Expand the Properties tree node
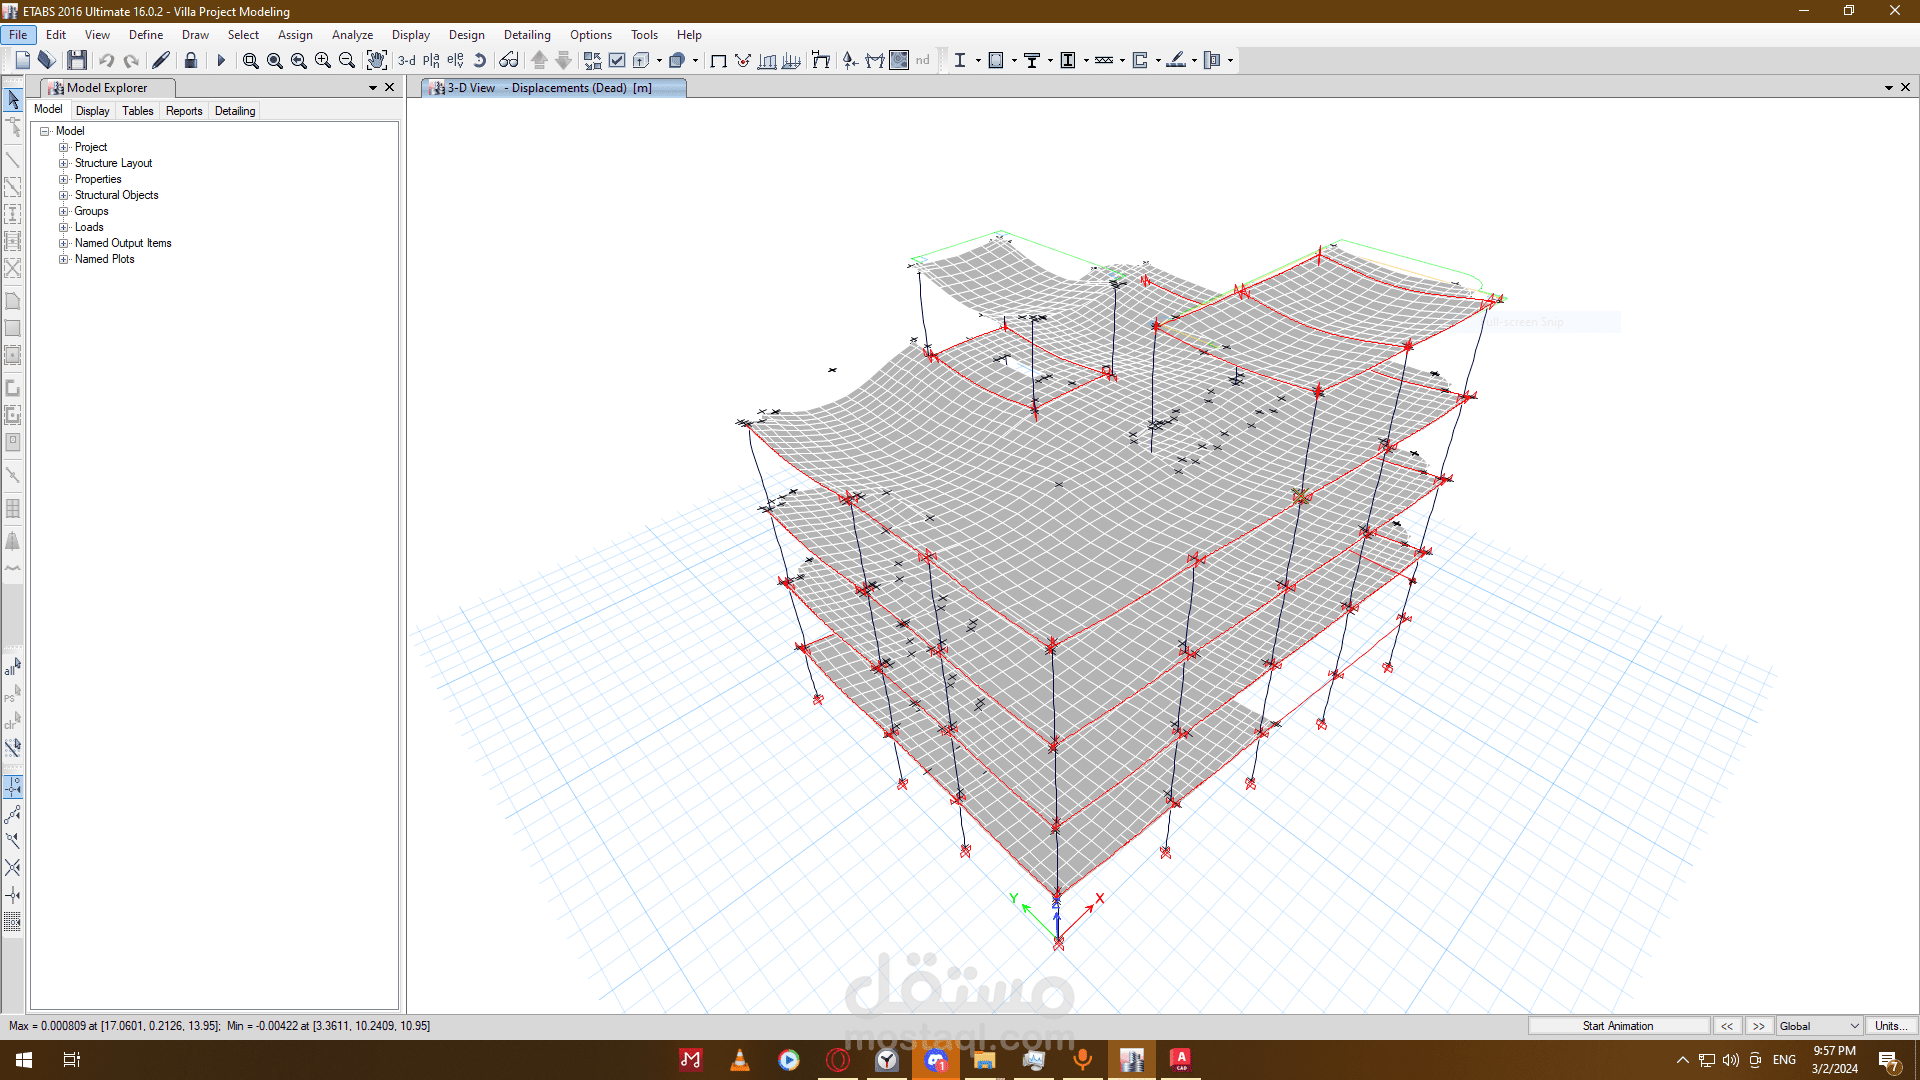 point(64,179)
